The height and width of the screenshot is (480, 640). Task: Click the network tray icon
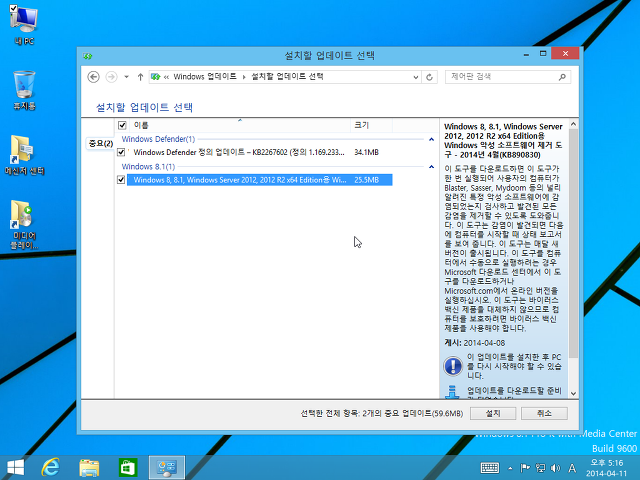[540, 468]
